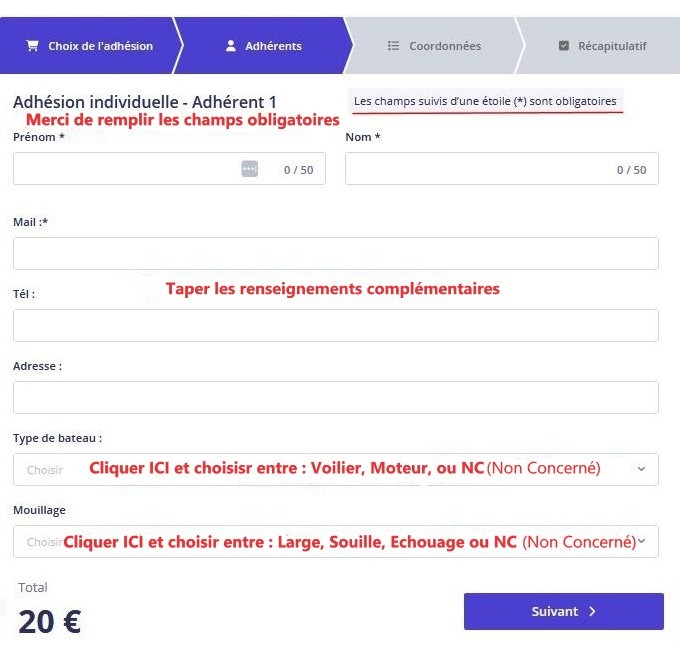Screen dimensions: 680x656
Task: Click the Tél input field
Action: click(335, 326)
